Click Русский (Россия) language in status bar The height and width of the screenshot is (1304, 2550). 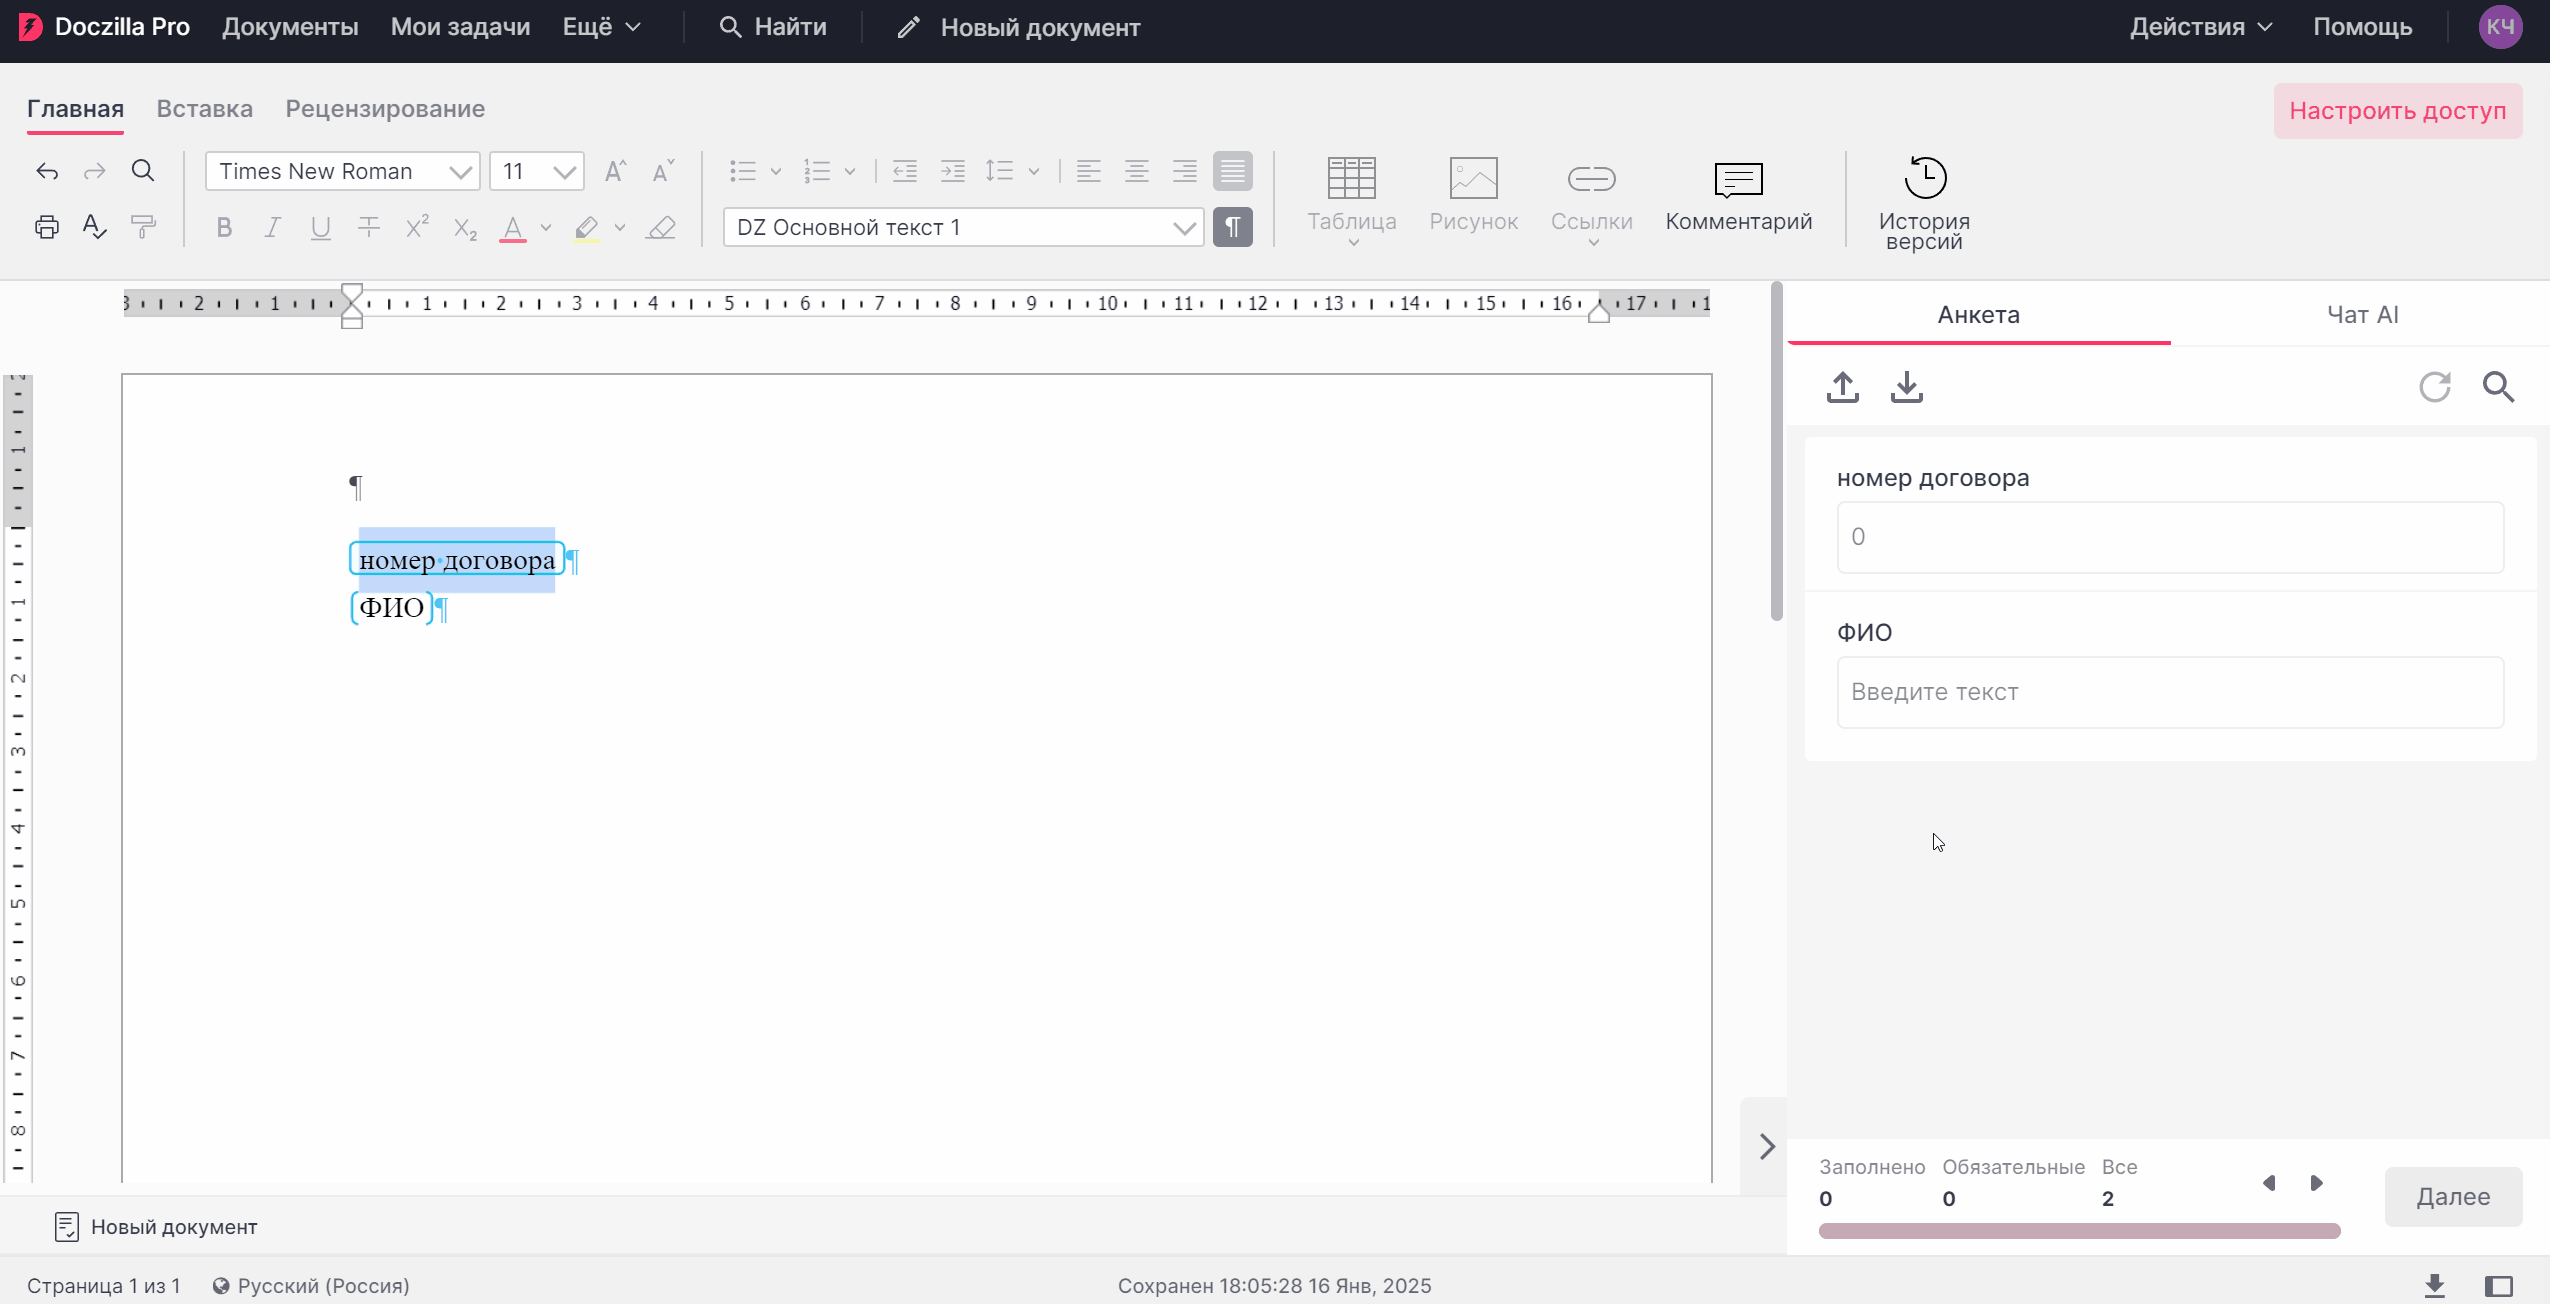pyautogui.click(x=311, y=1286)
